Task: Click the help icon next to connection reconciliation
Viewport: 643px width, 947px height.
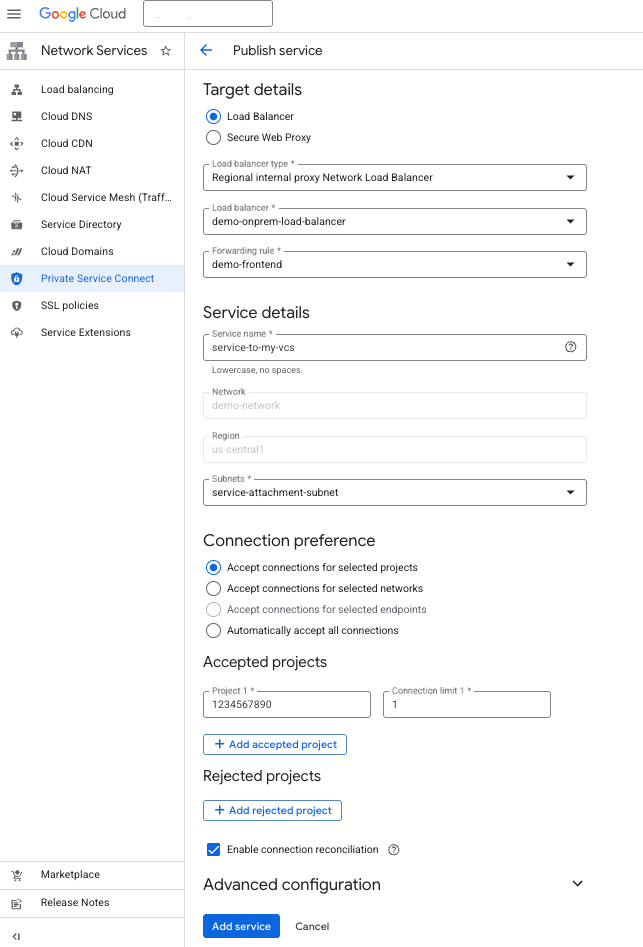Action: (392, 849)
